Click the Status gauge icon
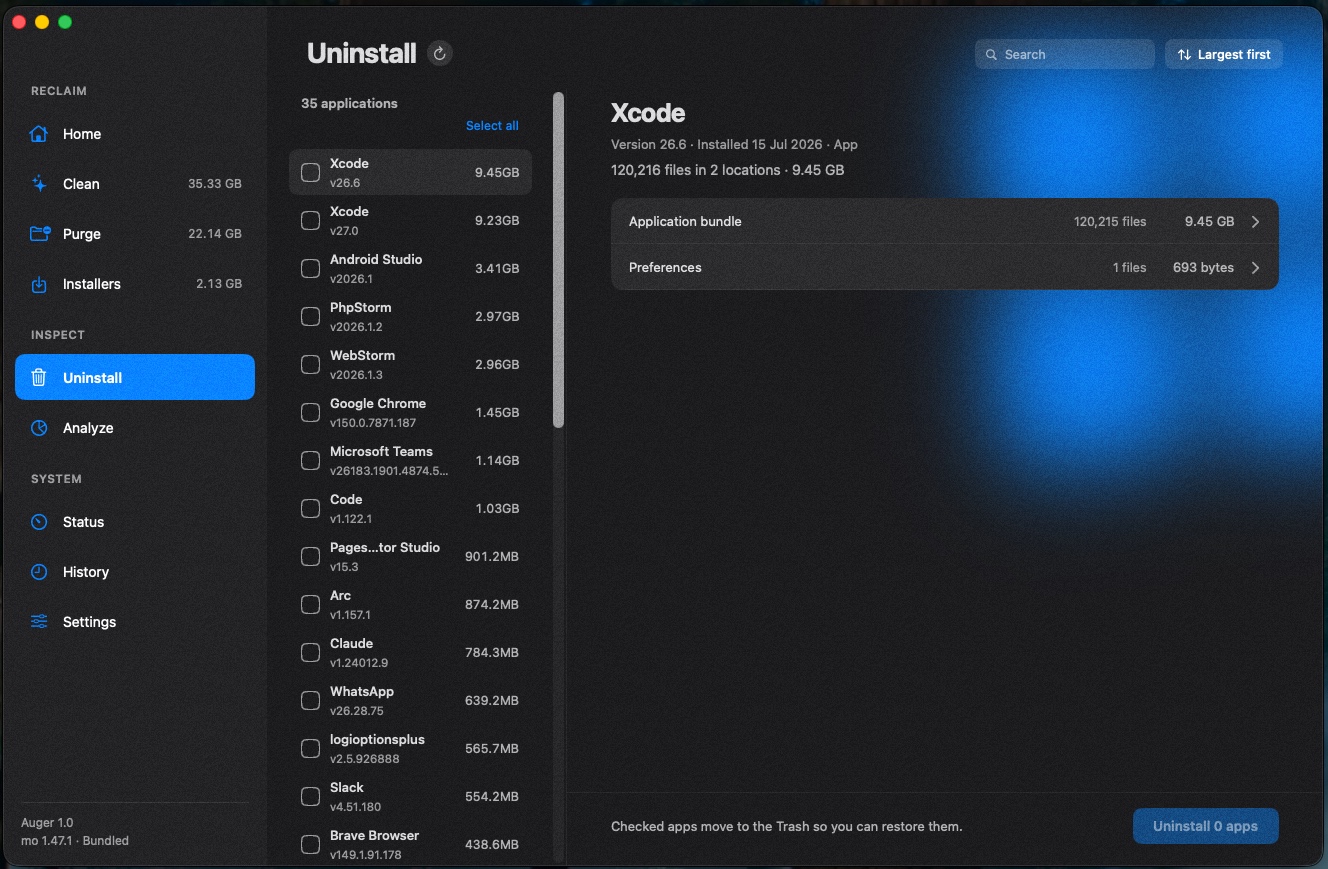The height and width of the screenshot is (869, 1328). 39,522
